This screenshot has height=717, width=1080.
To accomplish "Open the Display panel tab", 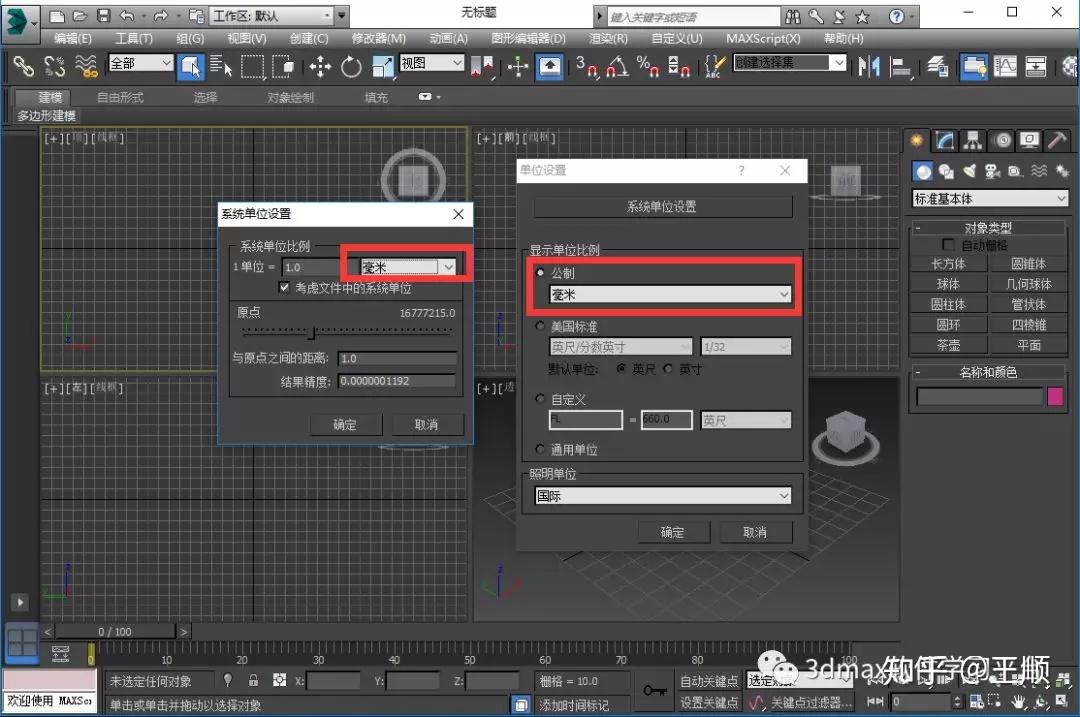I will click(1030, 141).
